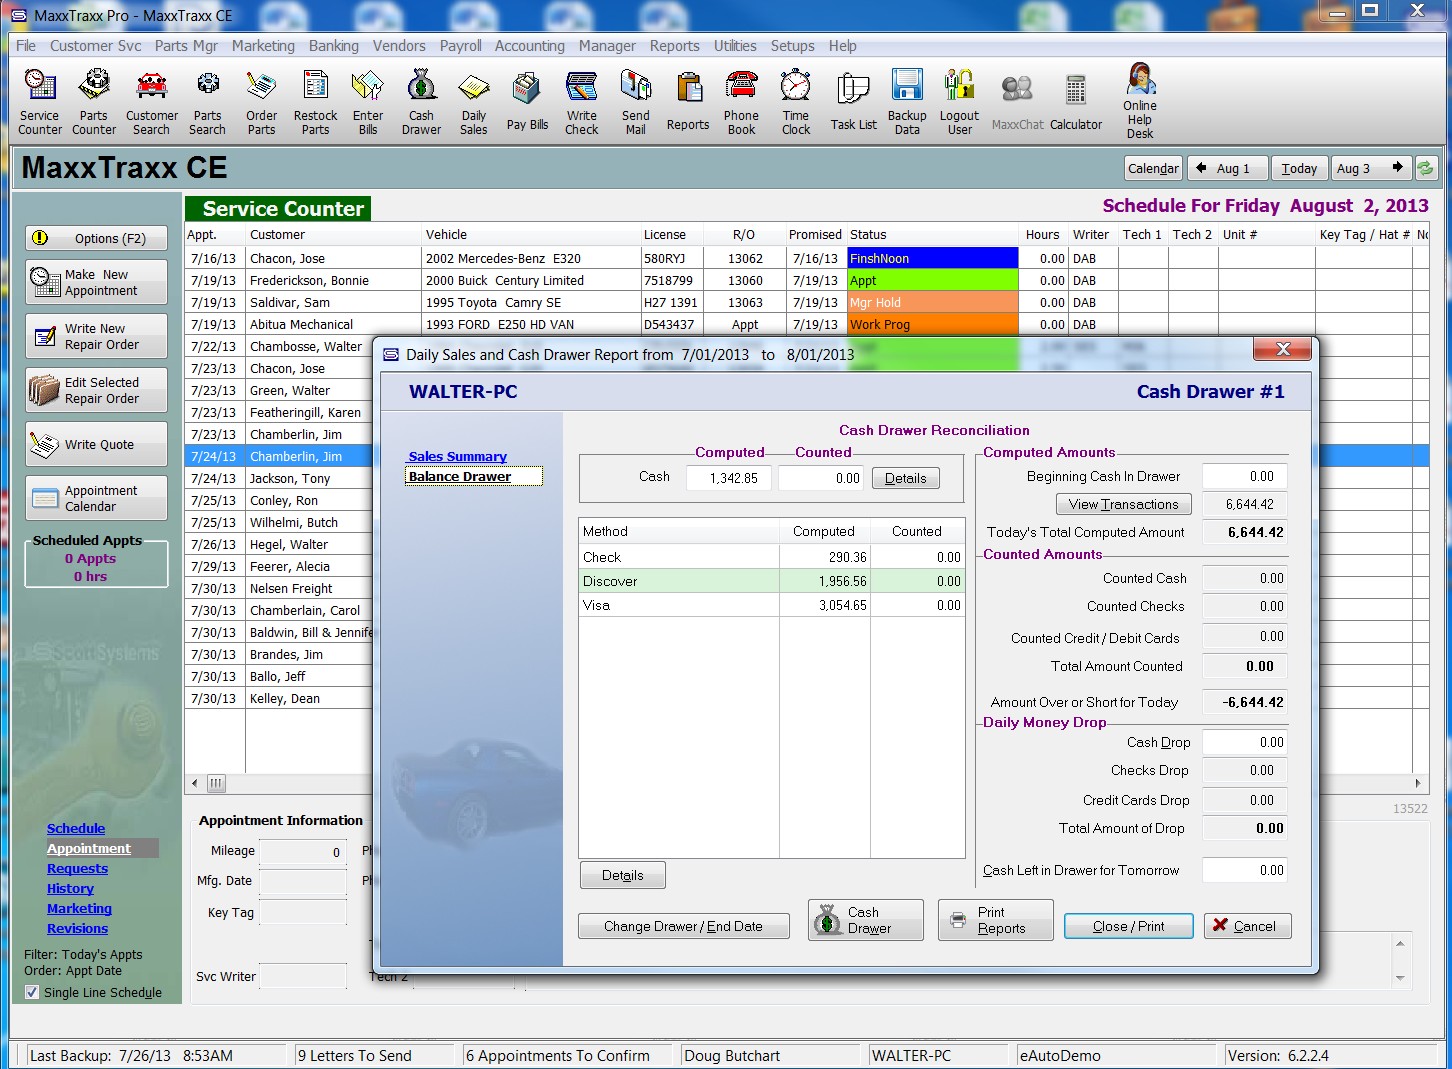Click the Write New Repair Order button
This screenshot has width=1452, height=1069.
pyautogui.click(x=96, y=336)
